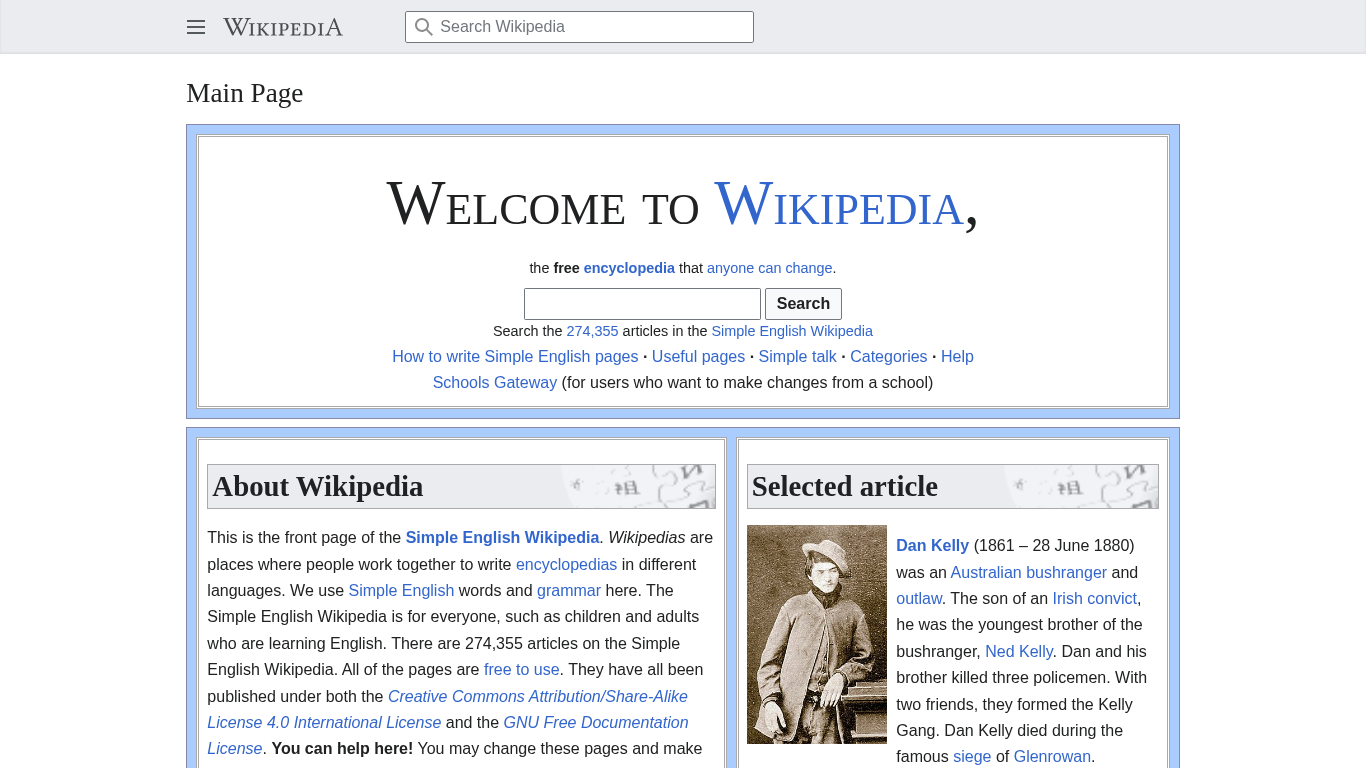Click the 'Selected article' section heading

pos(845,487)
